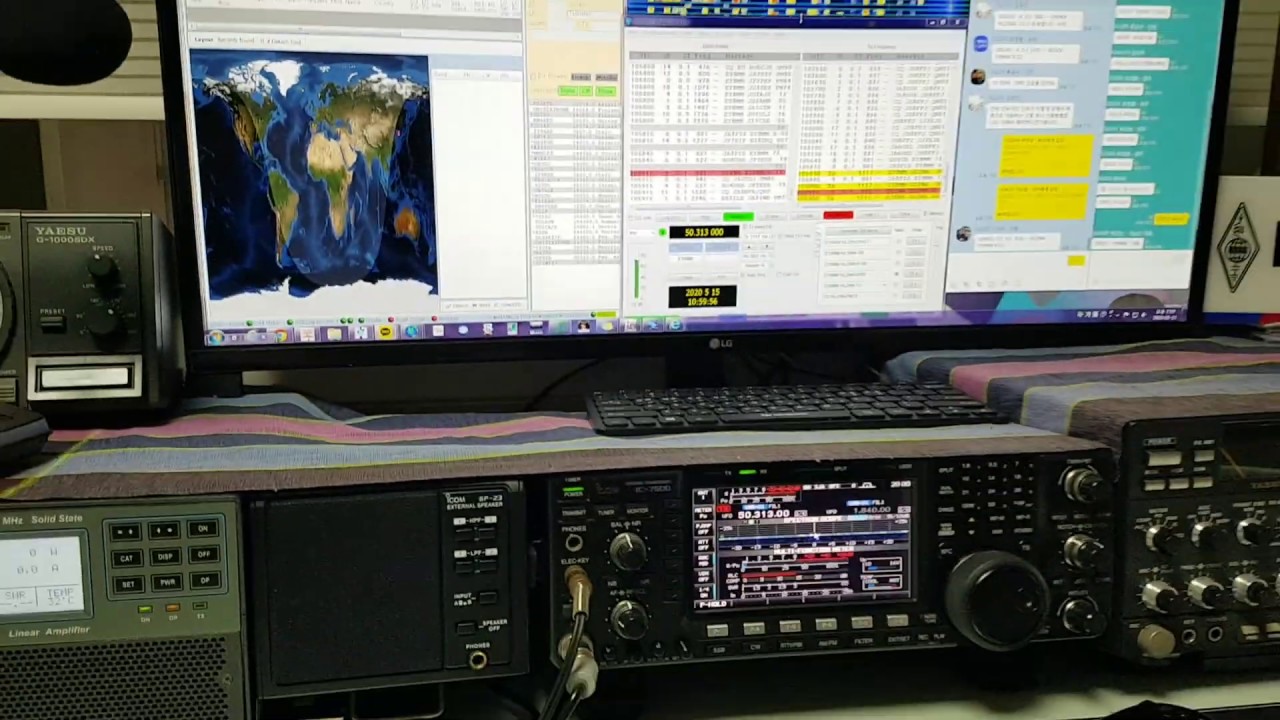Open the folder icon in the taskbar
The image size is (1280, 720).
point(334,335)
